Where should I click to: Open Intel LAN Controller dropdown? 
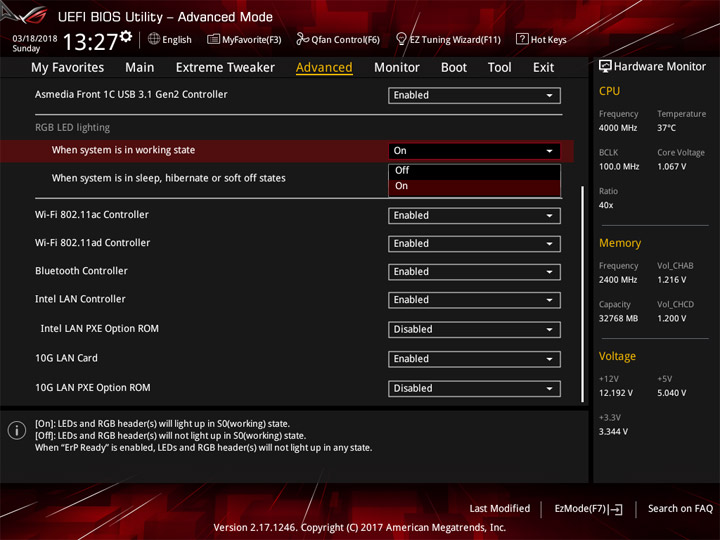(x=474, y=300)
